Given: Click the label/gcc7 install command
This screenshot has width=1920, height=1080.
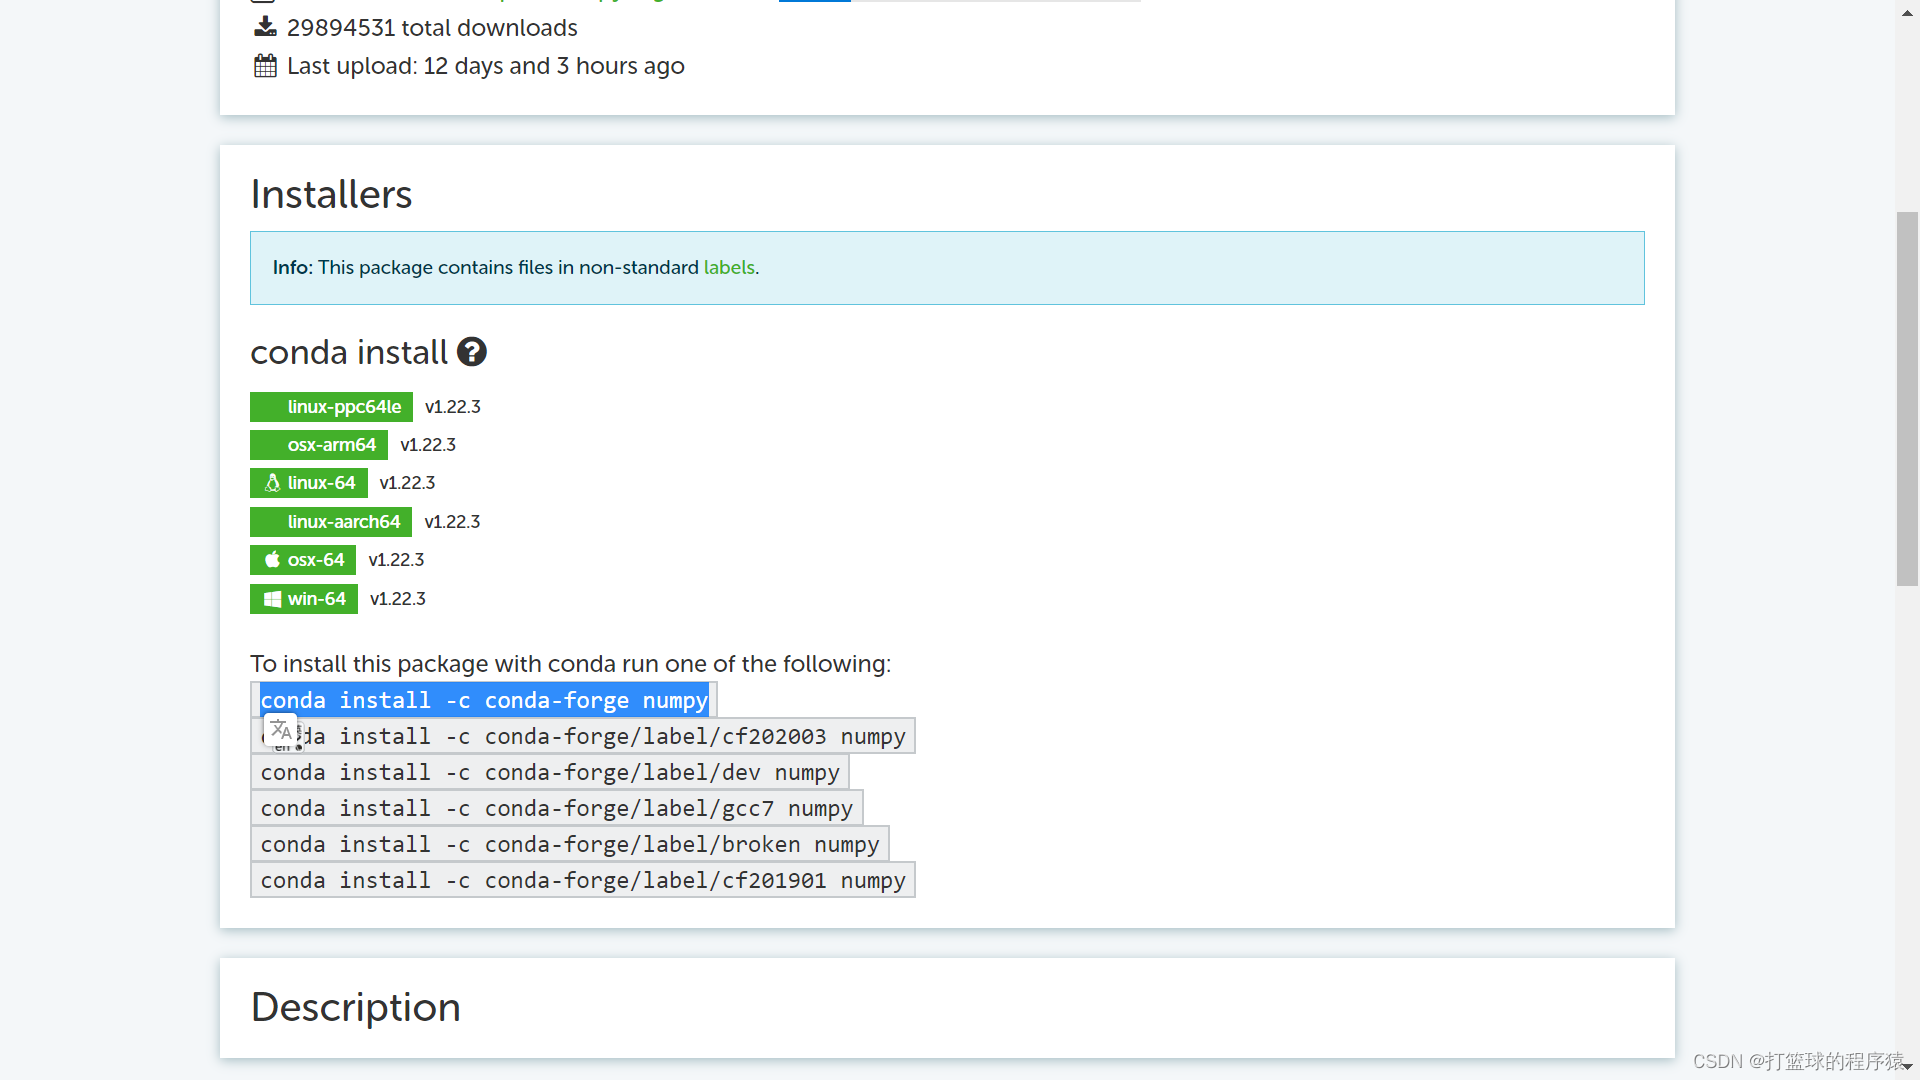Looking at the screenshot, I should [x=556, y=809].
